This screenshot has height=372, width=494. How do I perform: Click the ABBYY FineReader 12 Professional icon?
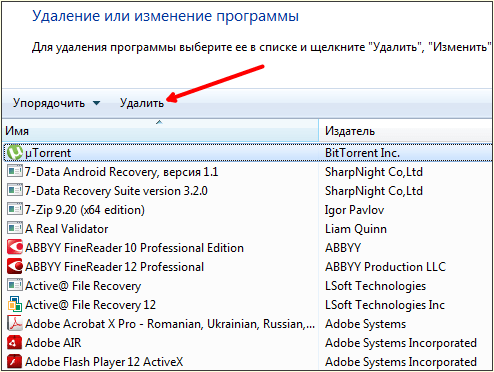pyautogui.click(x=15, y=267)
